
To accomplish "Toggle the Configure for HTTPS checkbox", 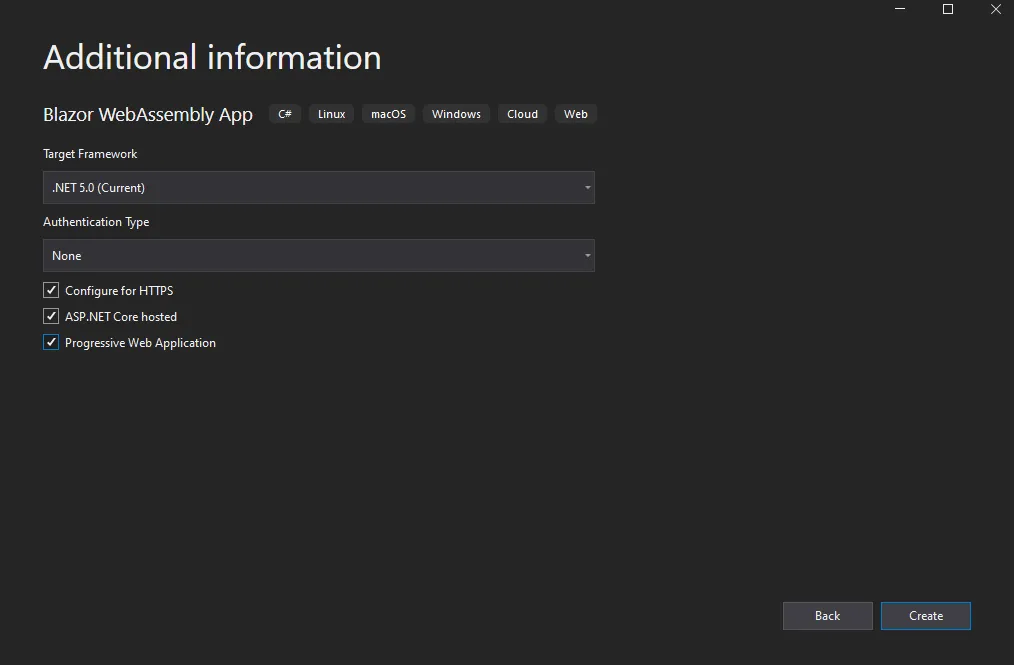I will [x=51, y=290].
